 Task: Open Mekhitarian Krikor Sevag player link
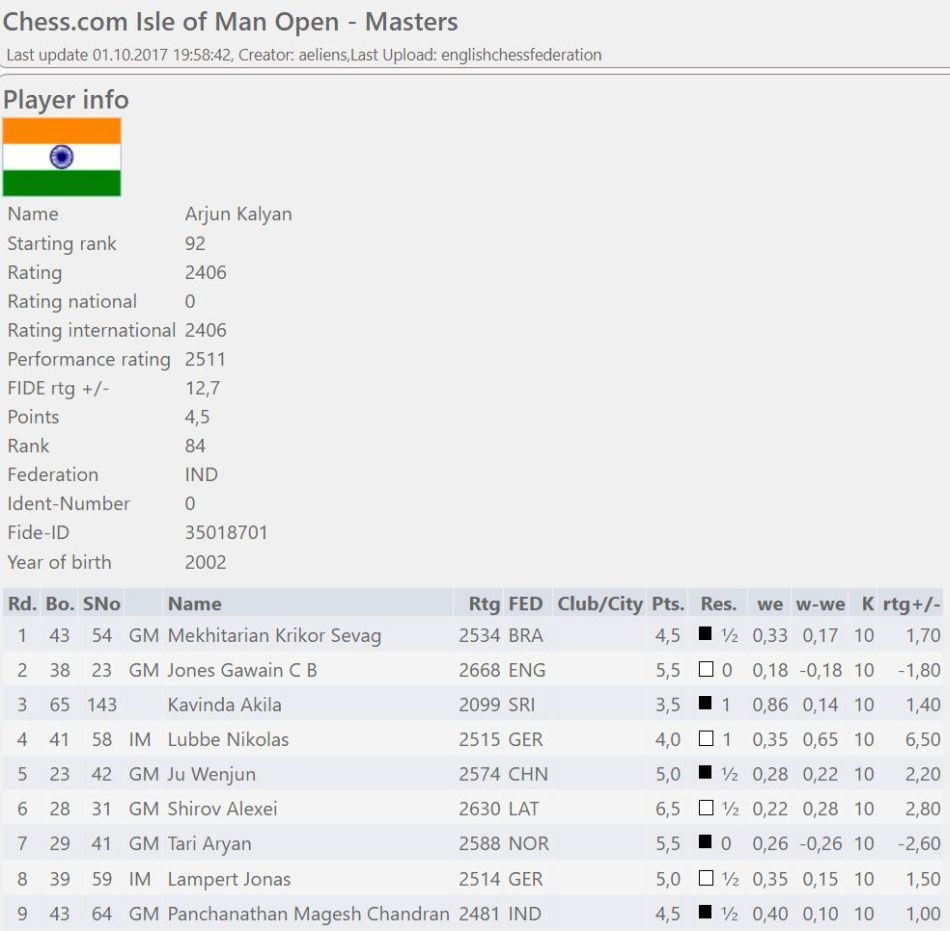pos(274,635)
